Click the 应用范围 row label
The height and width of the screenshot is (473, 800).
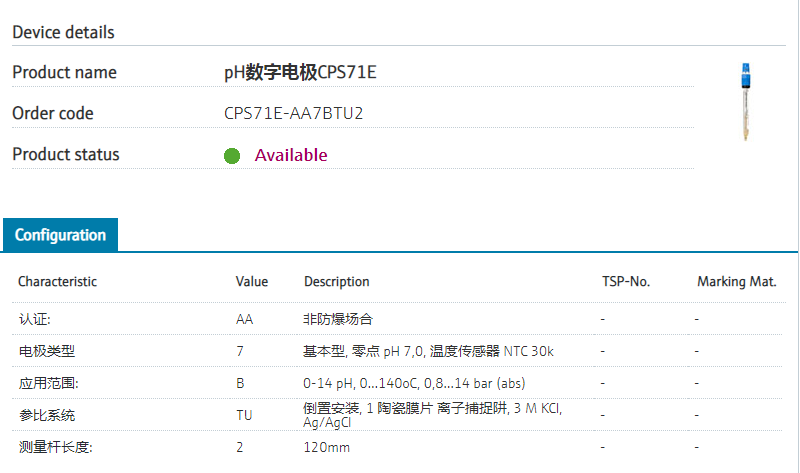point(48,383)
